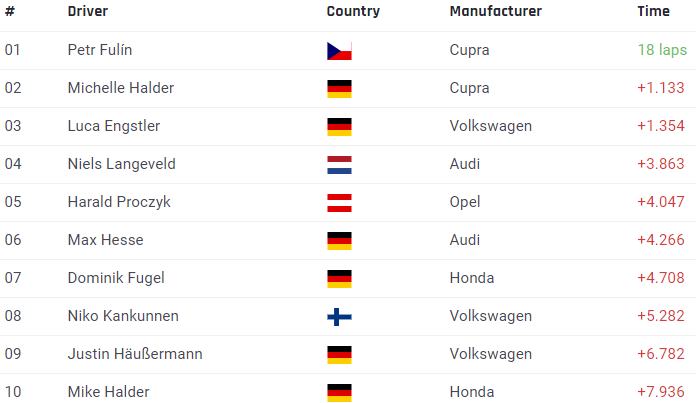Select the Time column header
This screenshot has height=403, width=696.
pyautogui.click(x=653, y=11)
